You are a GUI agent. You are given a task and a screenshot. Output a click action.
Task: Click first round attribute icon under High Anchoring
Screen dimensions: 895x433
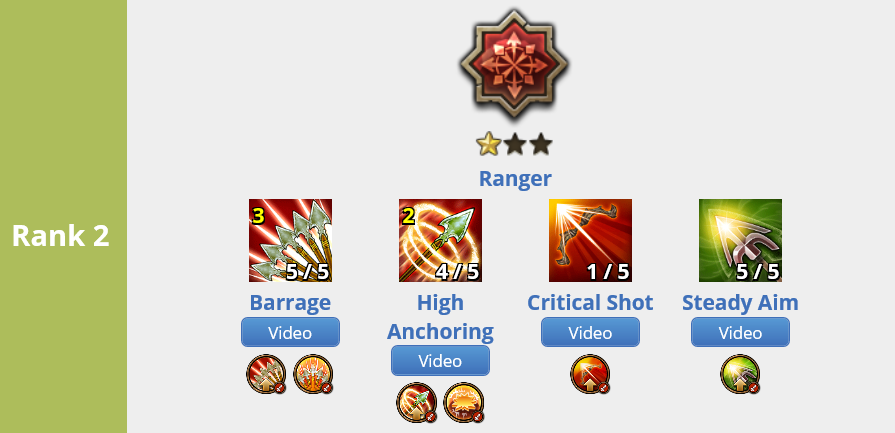(417, 402)
